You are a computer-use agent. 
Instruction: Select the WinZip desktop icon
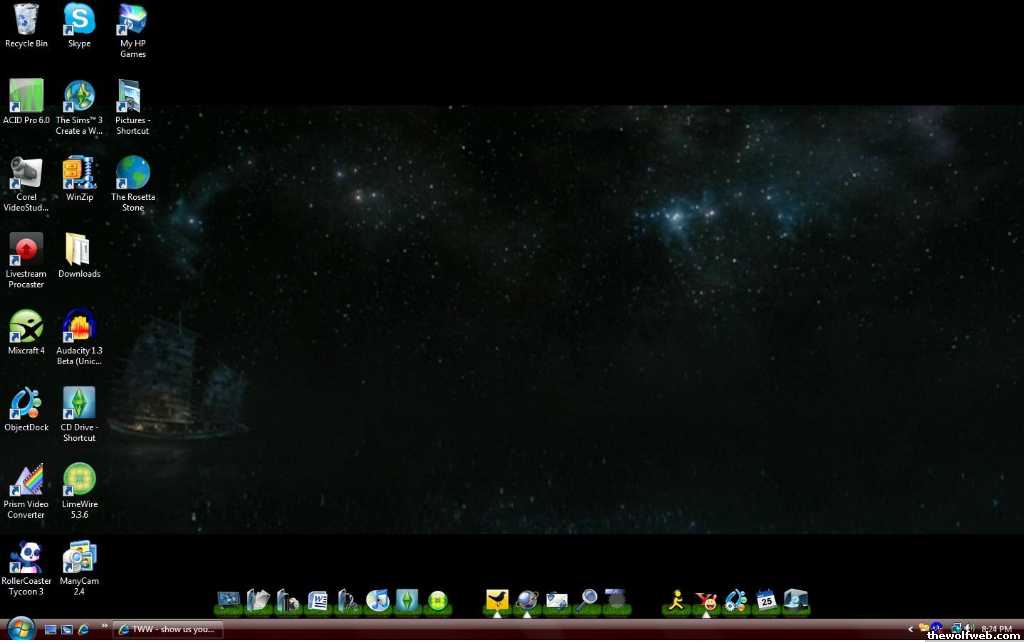click(x=79, y=174)
